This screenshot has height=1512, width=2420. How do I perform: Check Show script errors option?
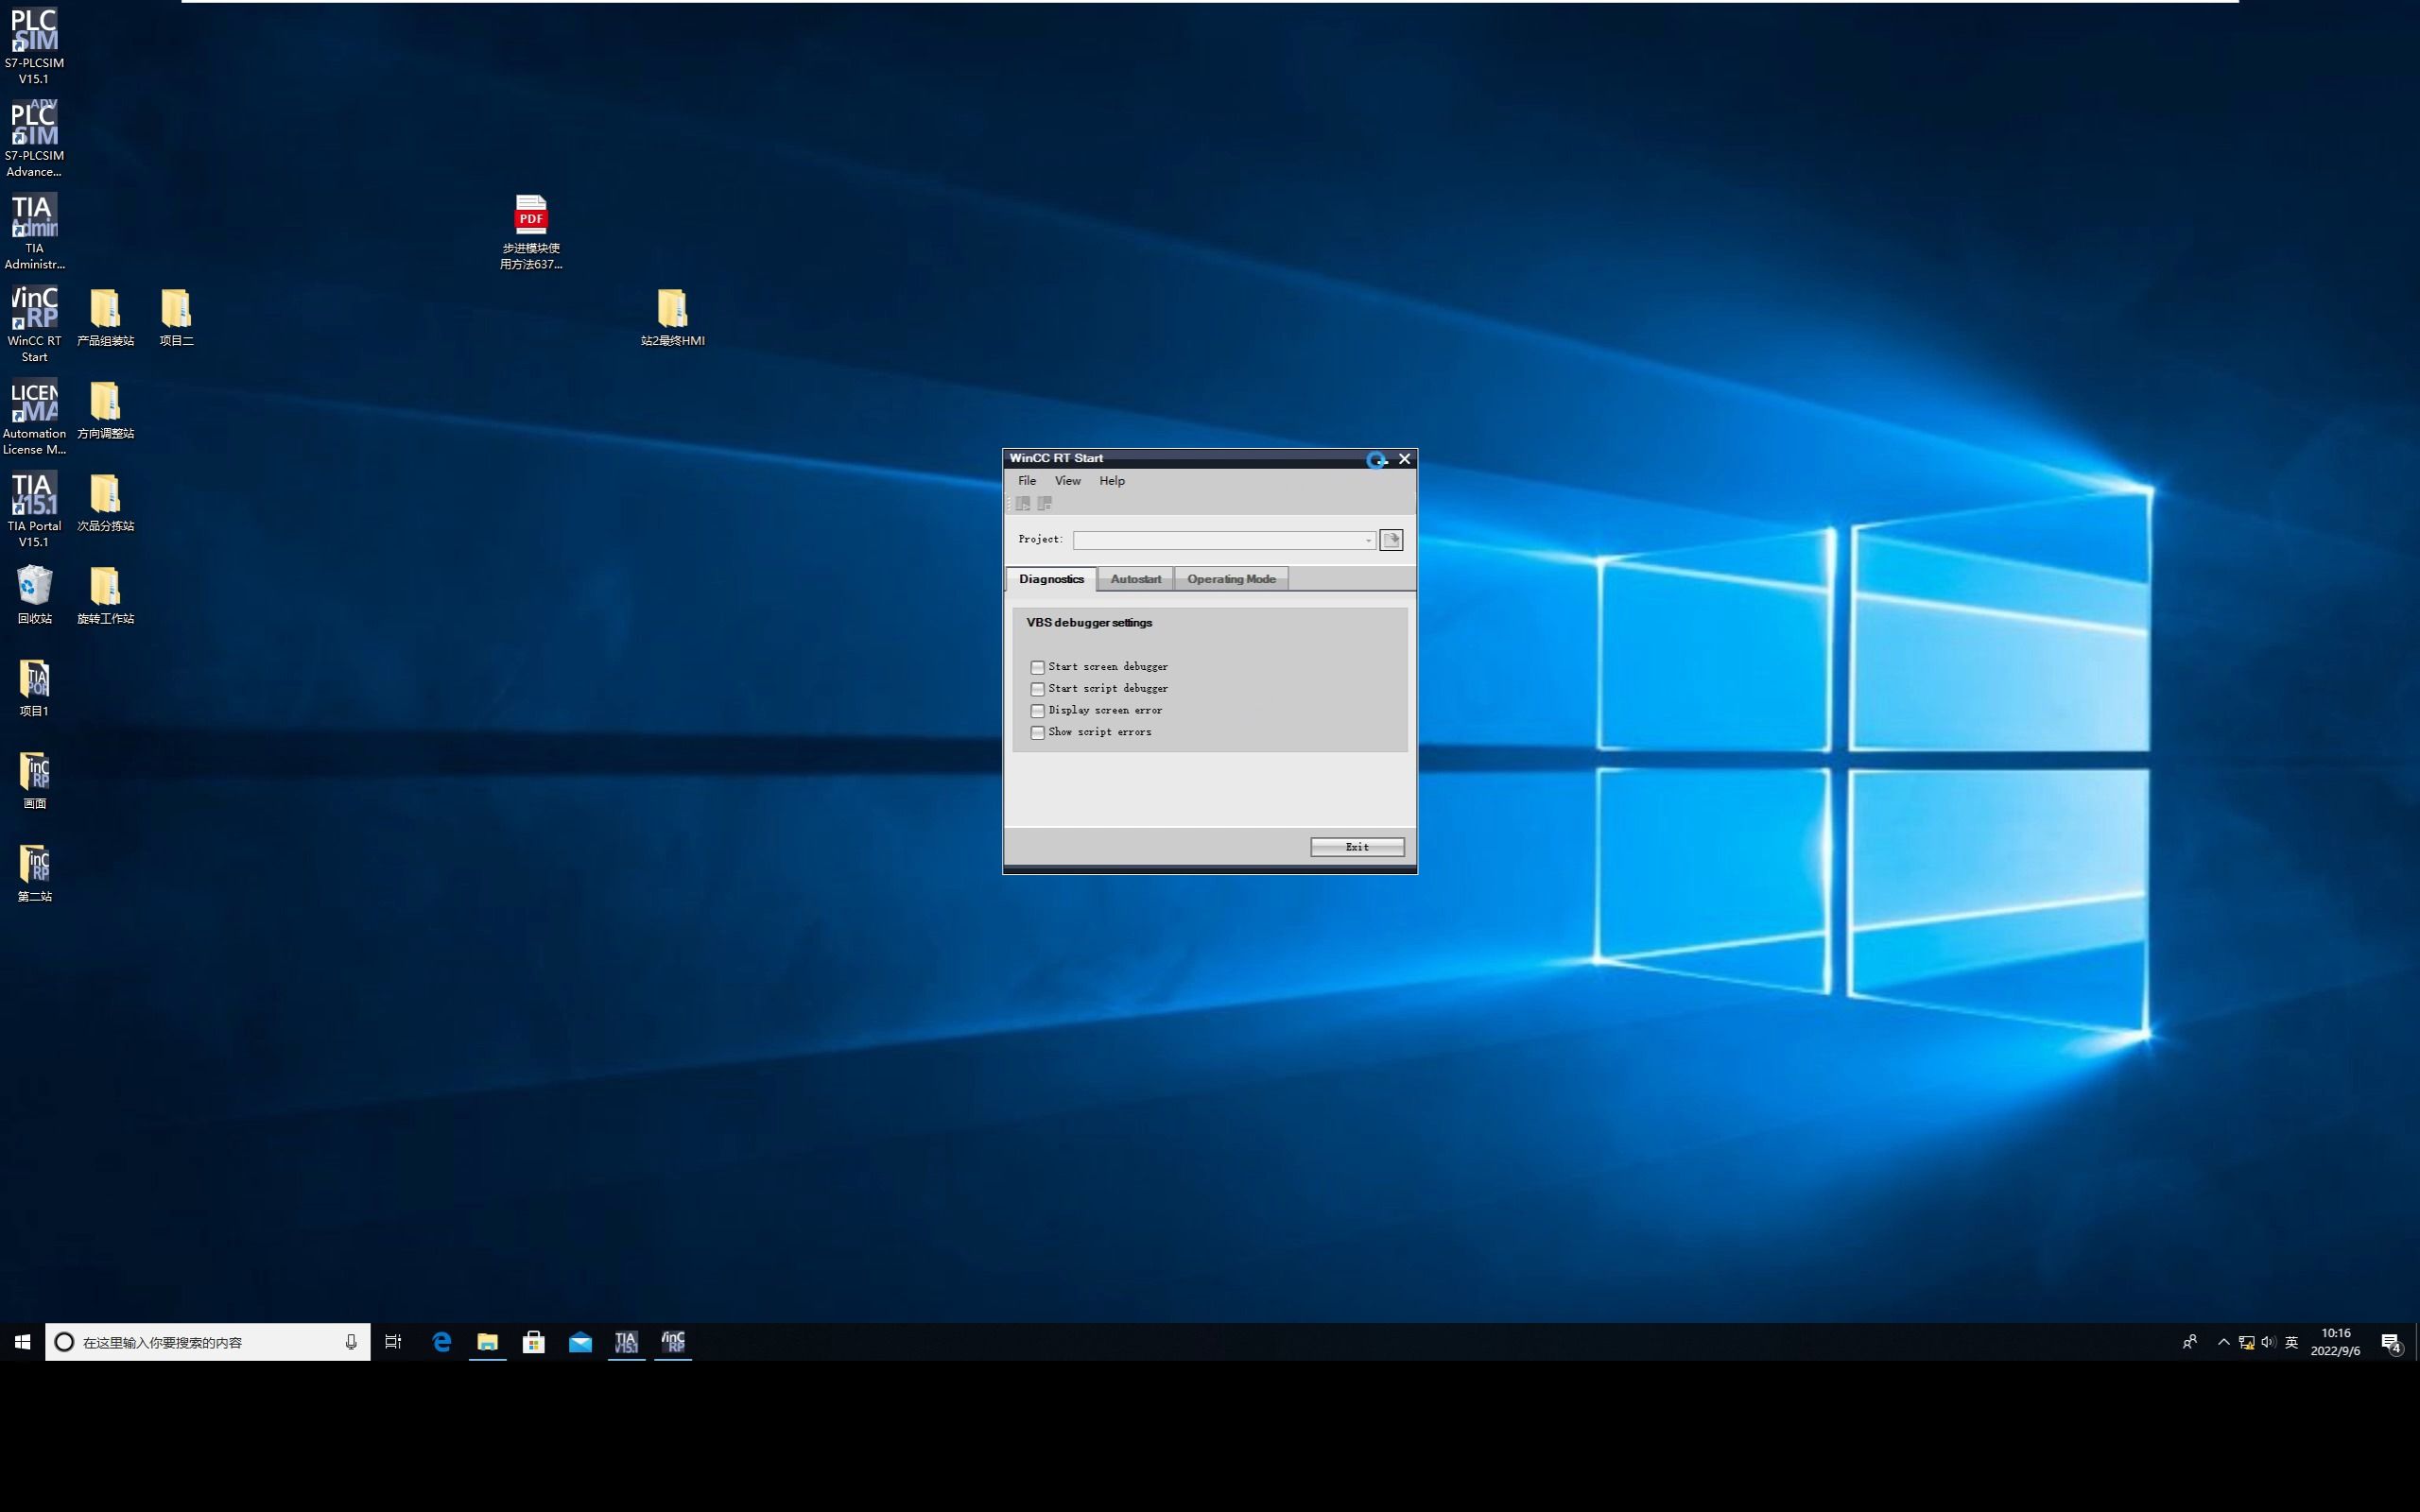(1038, 733)
